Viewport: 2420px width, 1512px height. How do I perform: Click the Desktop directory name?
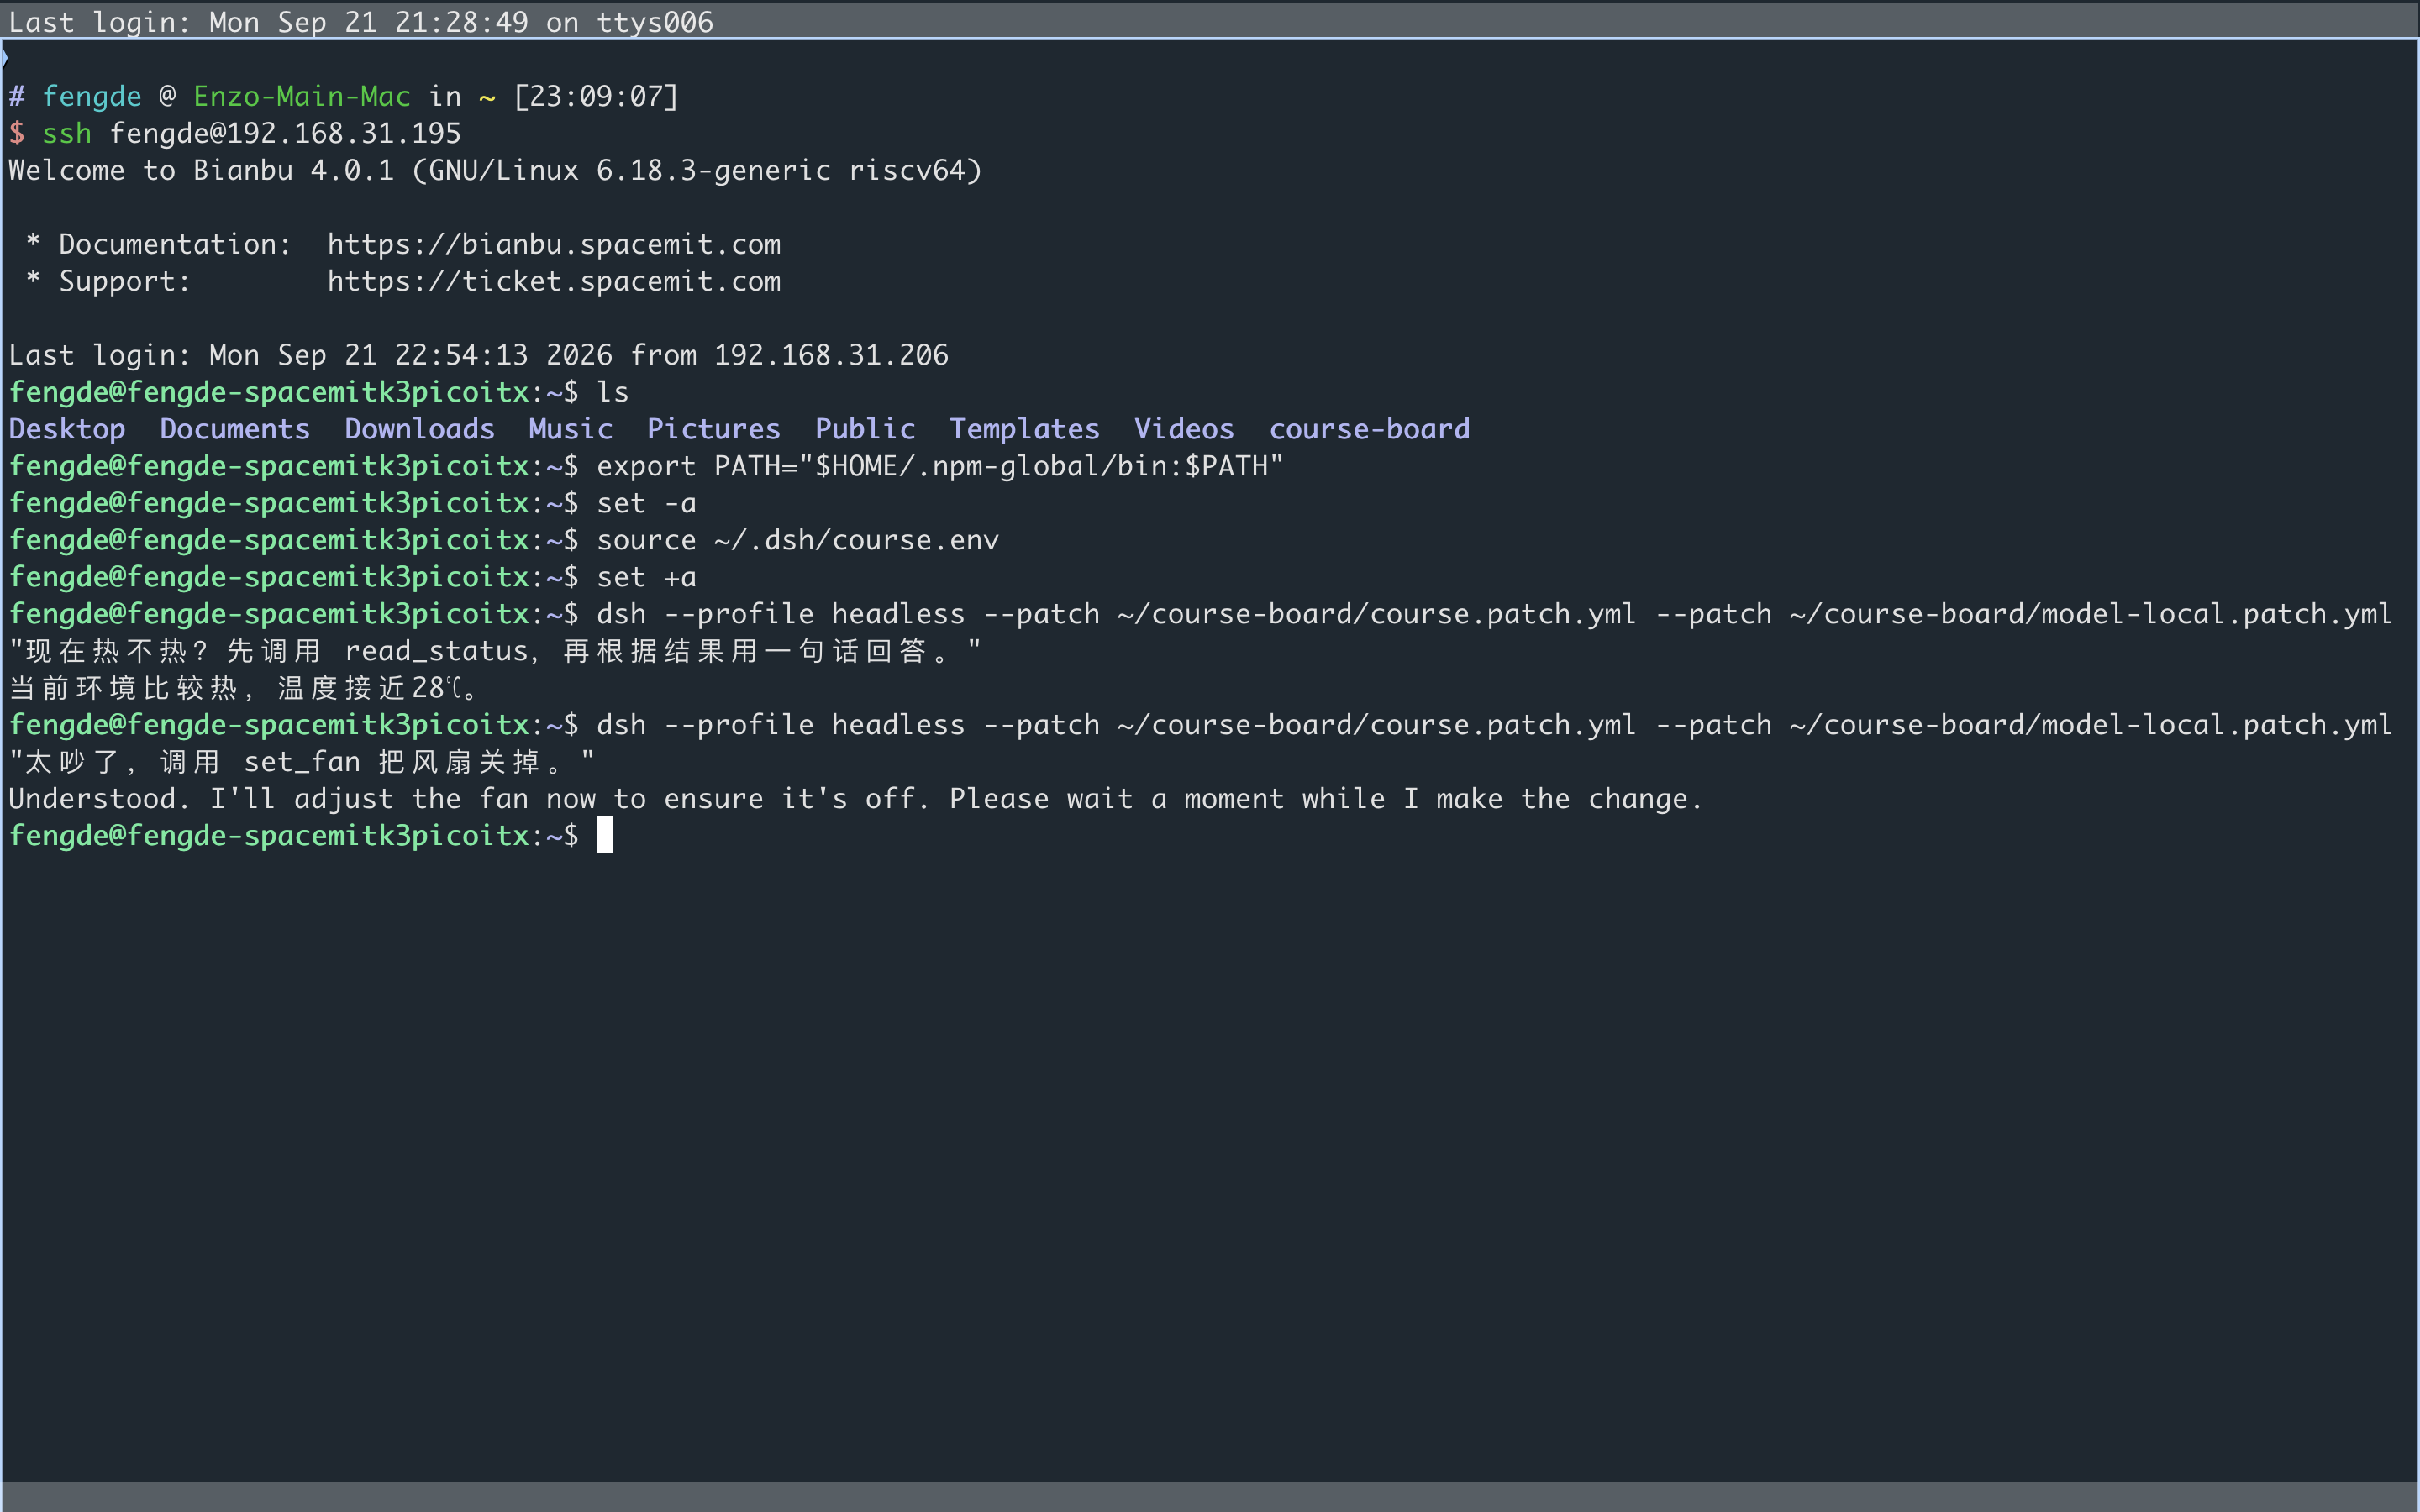pyautogui.click(x=67, y=429)
